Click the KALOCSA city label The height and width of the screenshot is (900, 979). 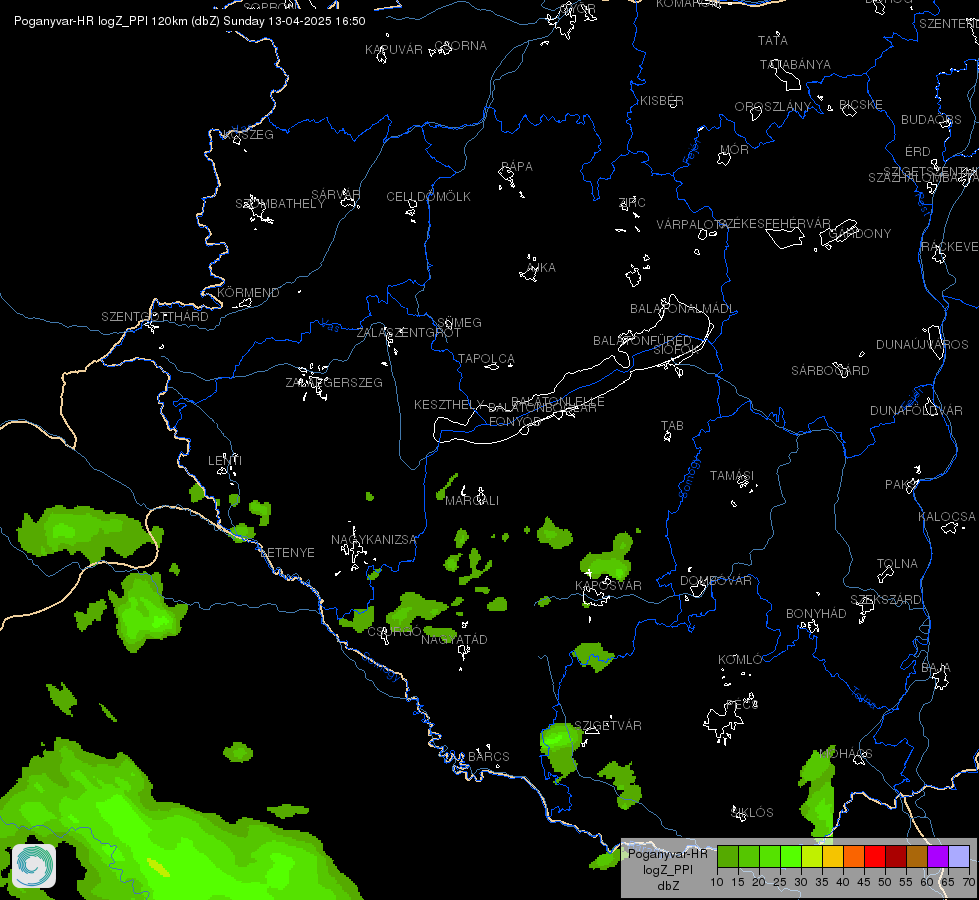(x=947, y=517)
